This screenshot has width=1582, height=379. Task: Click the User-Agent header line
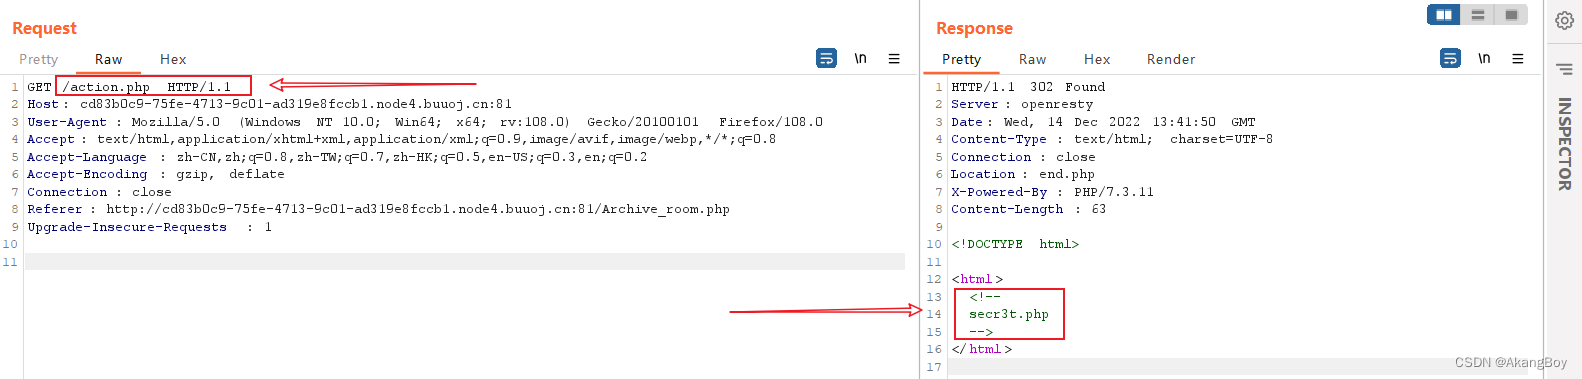tap(425, 122)
